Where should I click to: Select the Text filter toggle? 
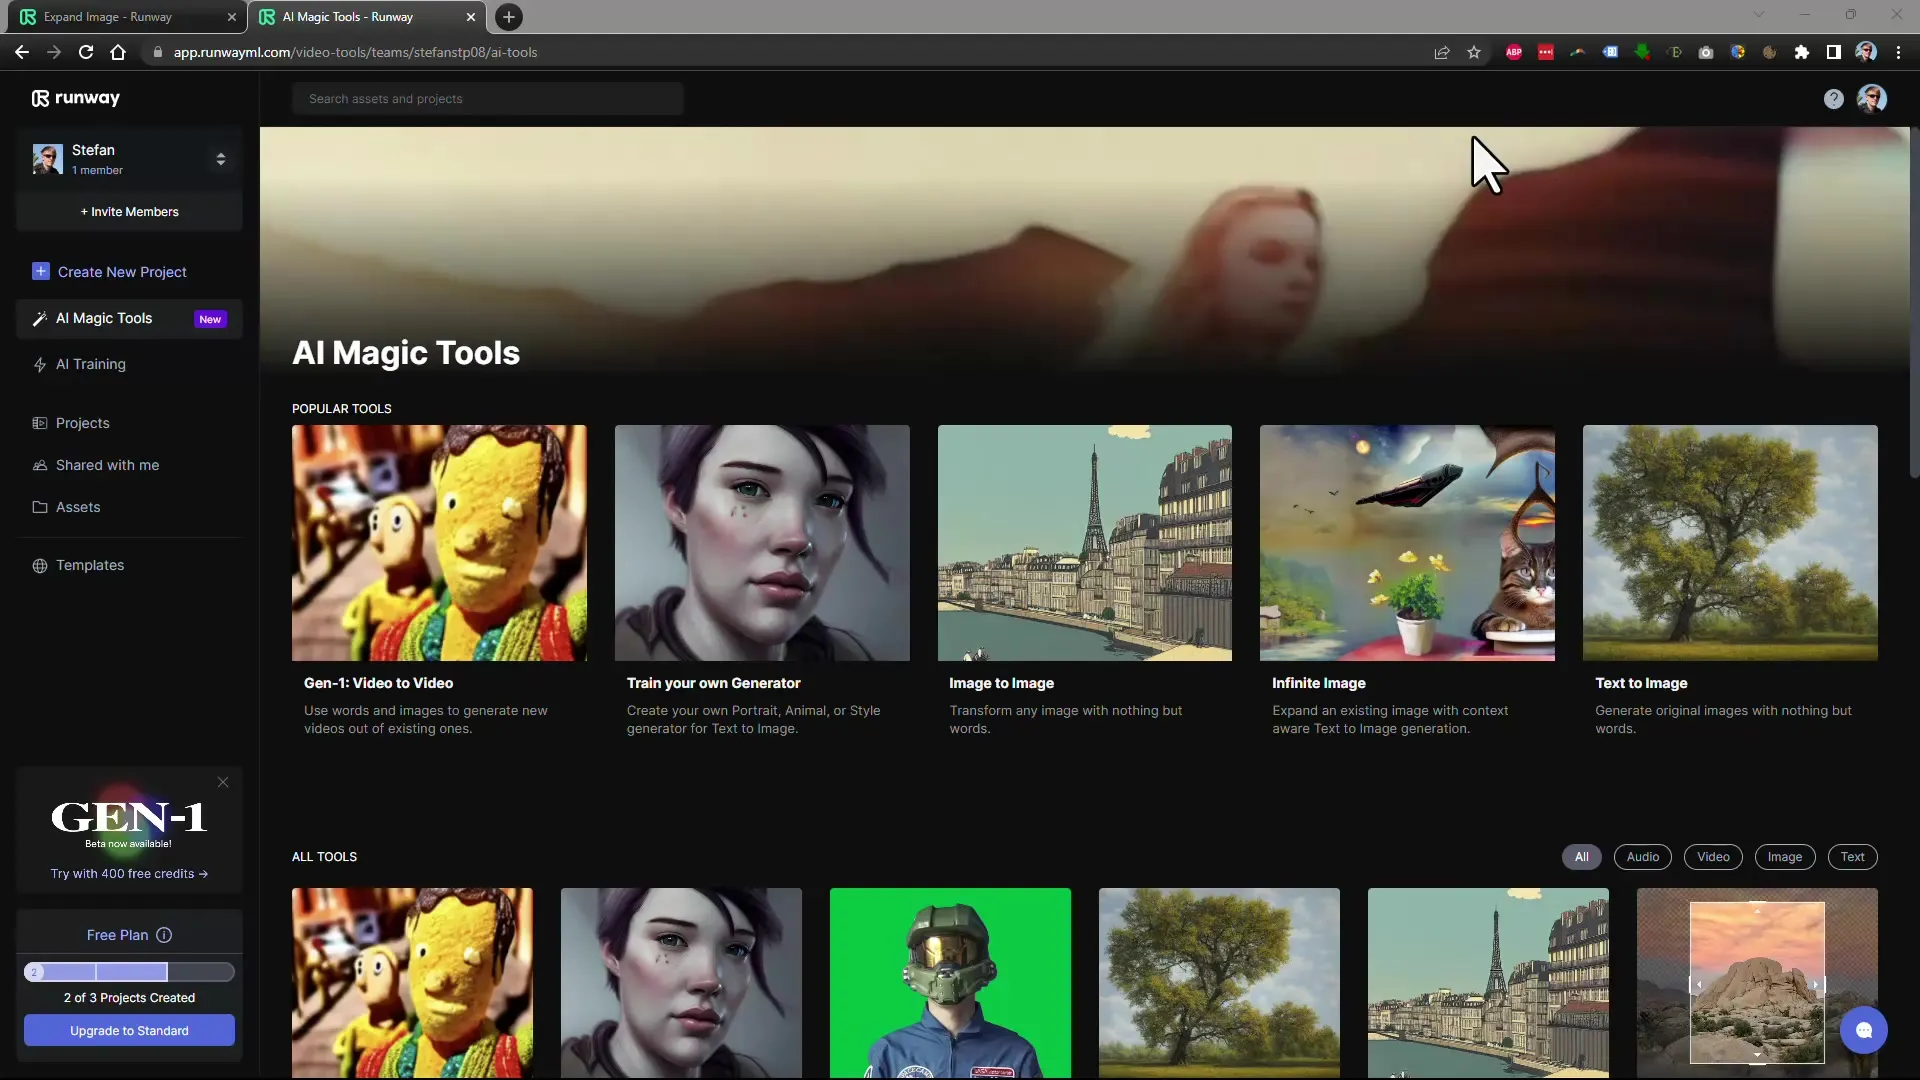coord(1853,856)
